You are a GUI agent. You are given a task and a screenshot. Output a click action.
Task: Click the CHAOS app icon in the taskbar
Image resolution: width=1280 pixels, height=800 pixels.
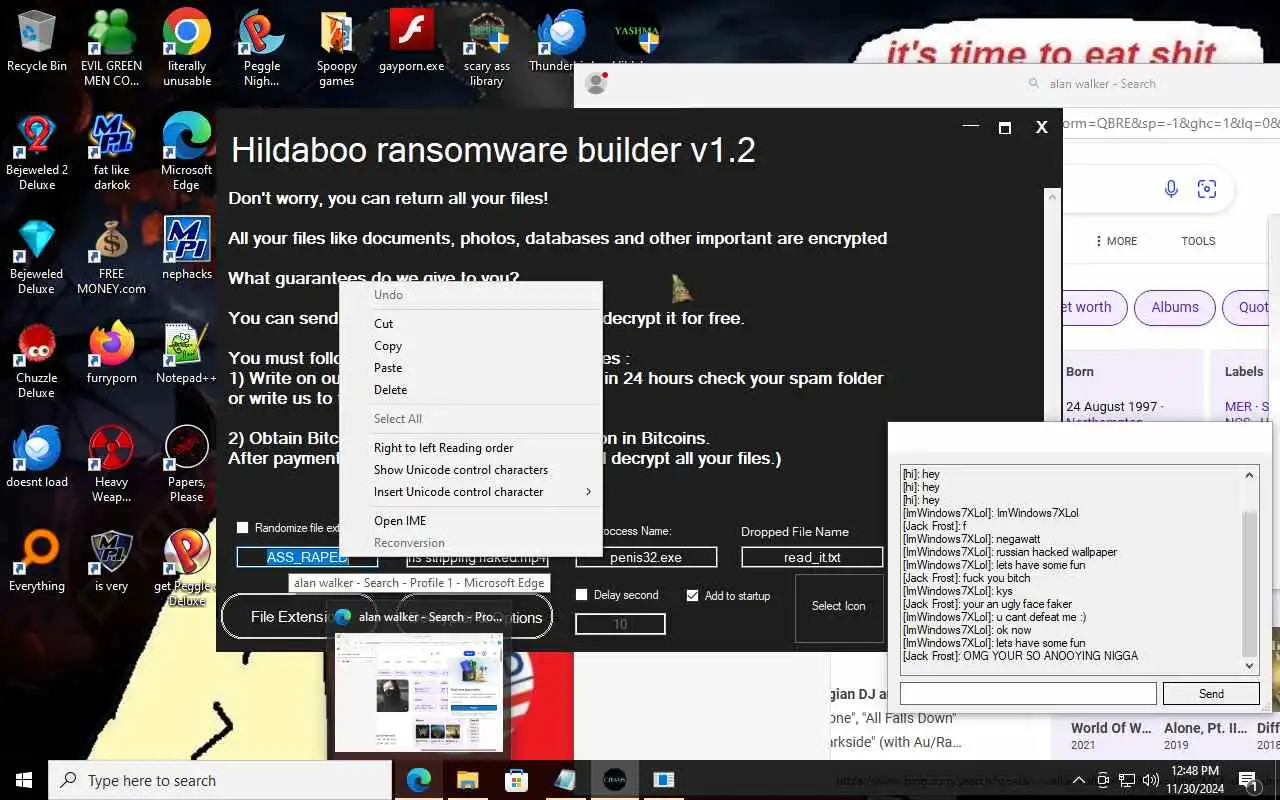coord(614,780)
